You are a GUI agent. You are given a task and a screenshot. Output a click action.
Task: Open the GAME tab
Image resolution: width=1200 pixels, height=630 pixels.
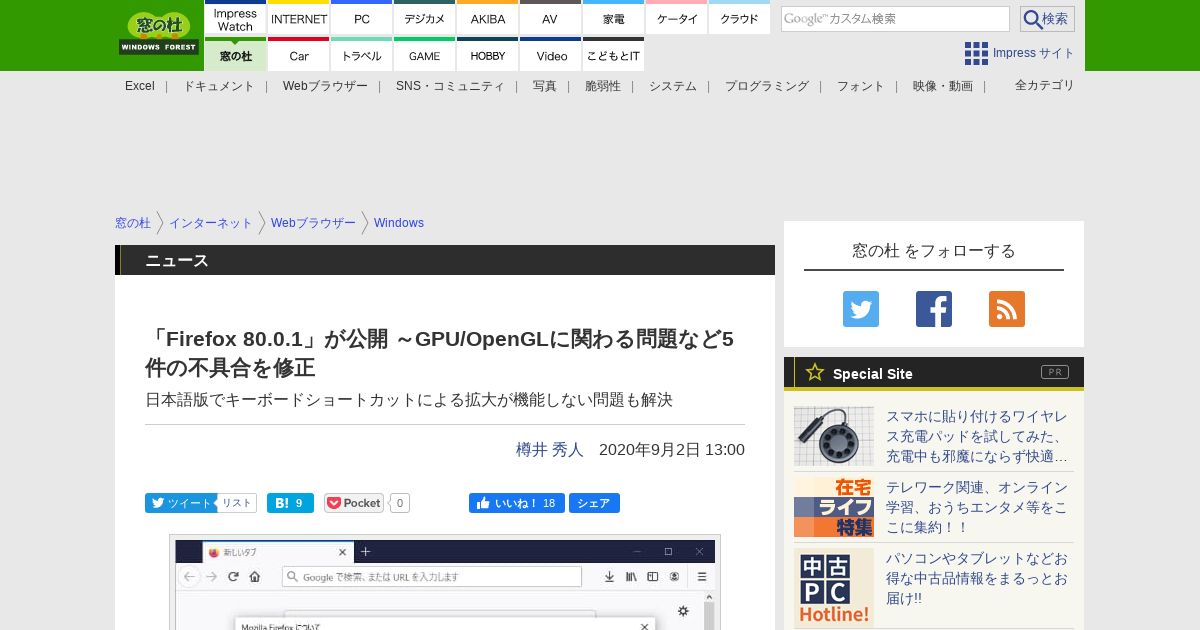point(425,55)
